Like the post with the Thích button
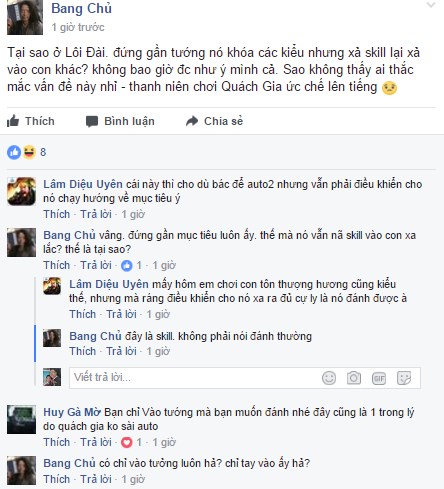Image resolution: width=444 pixels, height=489 pixels. pyautogui.click(x=31, y=121)
